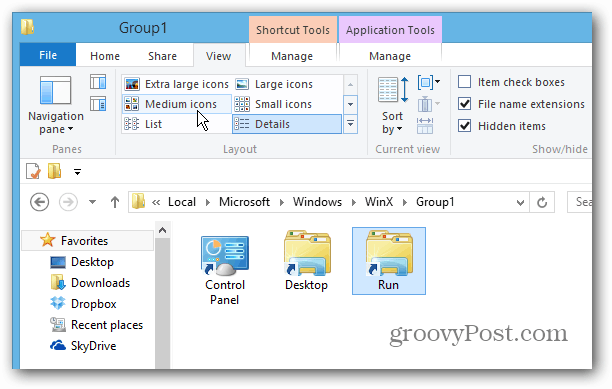
Task: Click in the Search box
Action: [580, 202]
